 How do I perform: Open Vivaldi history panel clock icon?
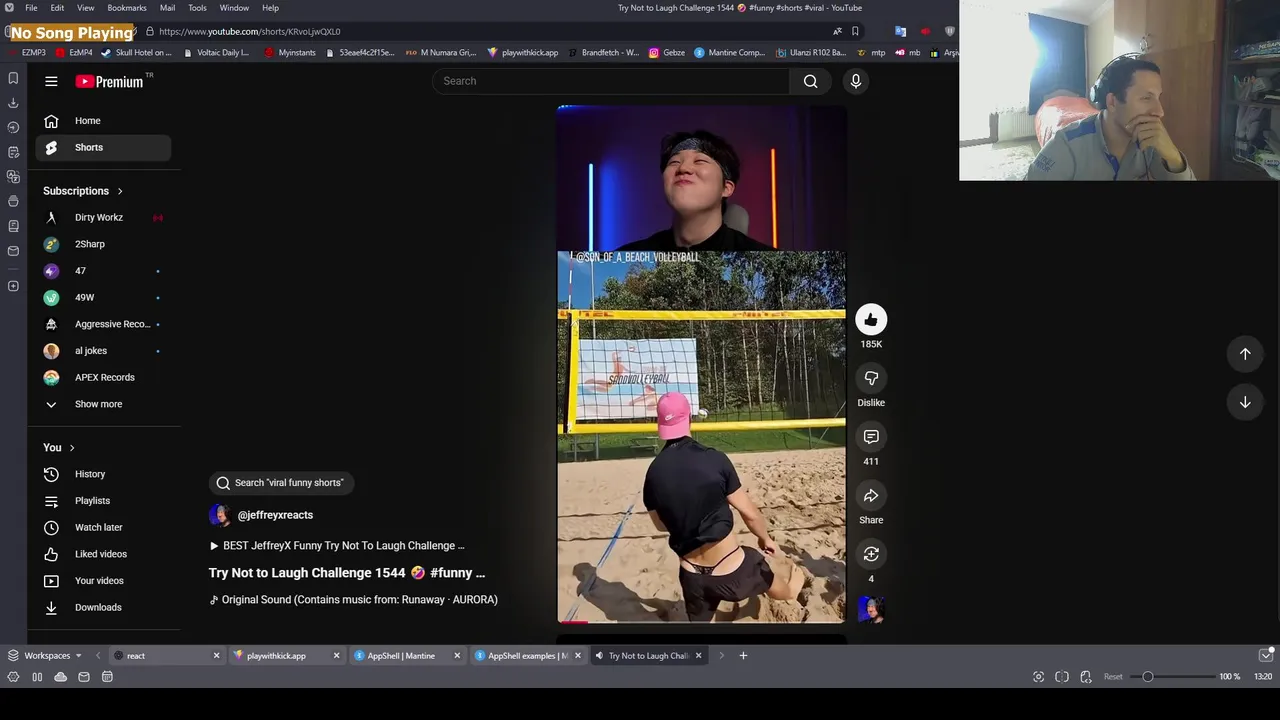pos(13,127)
